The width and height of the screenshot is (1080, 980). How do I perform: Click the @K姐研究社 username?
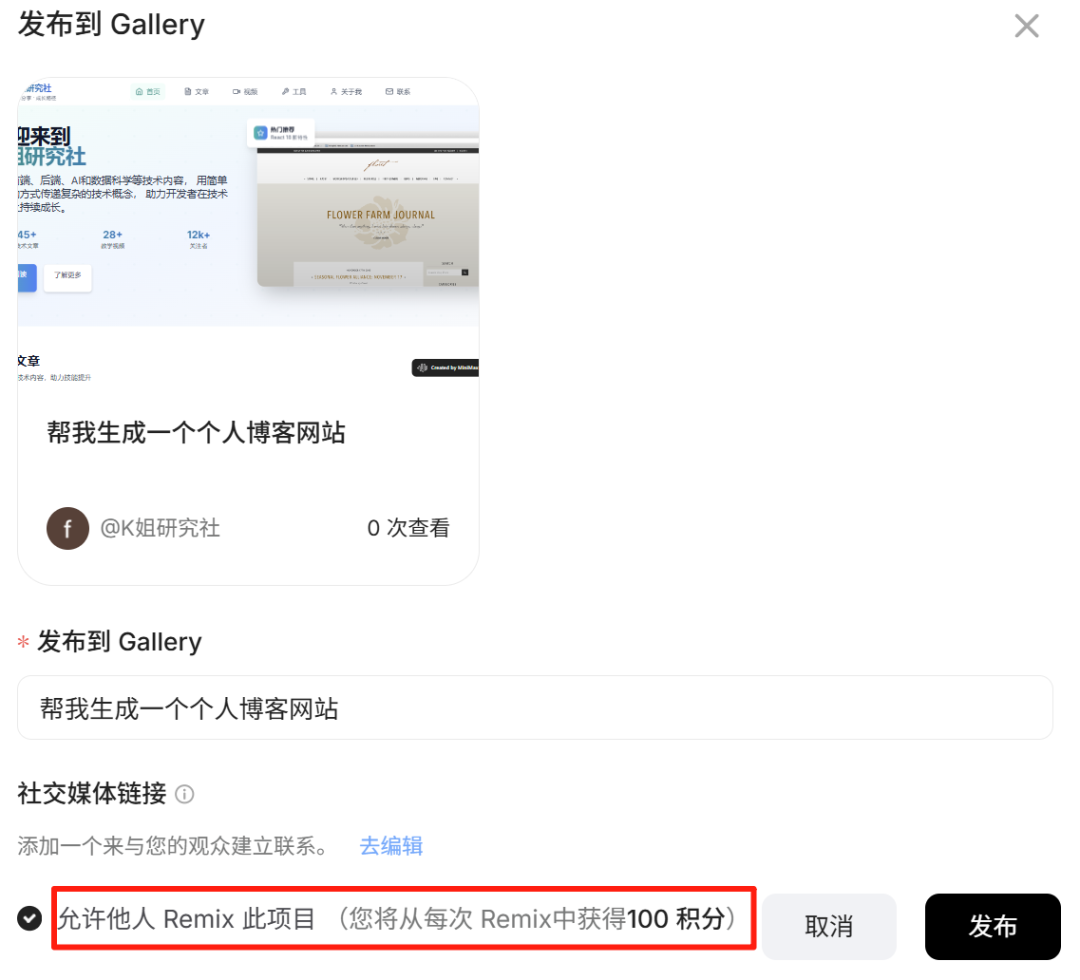tap(160, 528)
